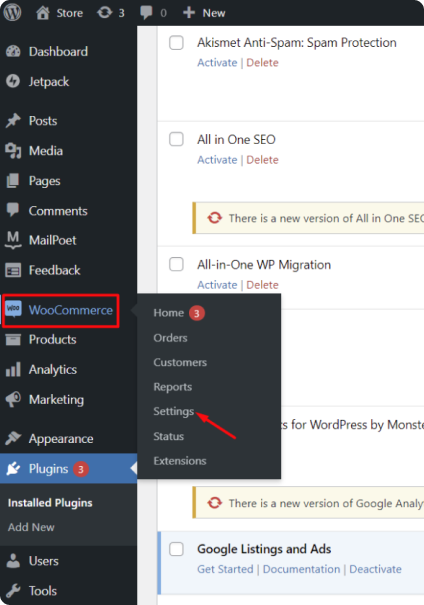Activate the All in One SEO plugin

tap(217, 160)
